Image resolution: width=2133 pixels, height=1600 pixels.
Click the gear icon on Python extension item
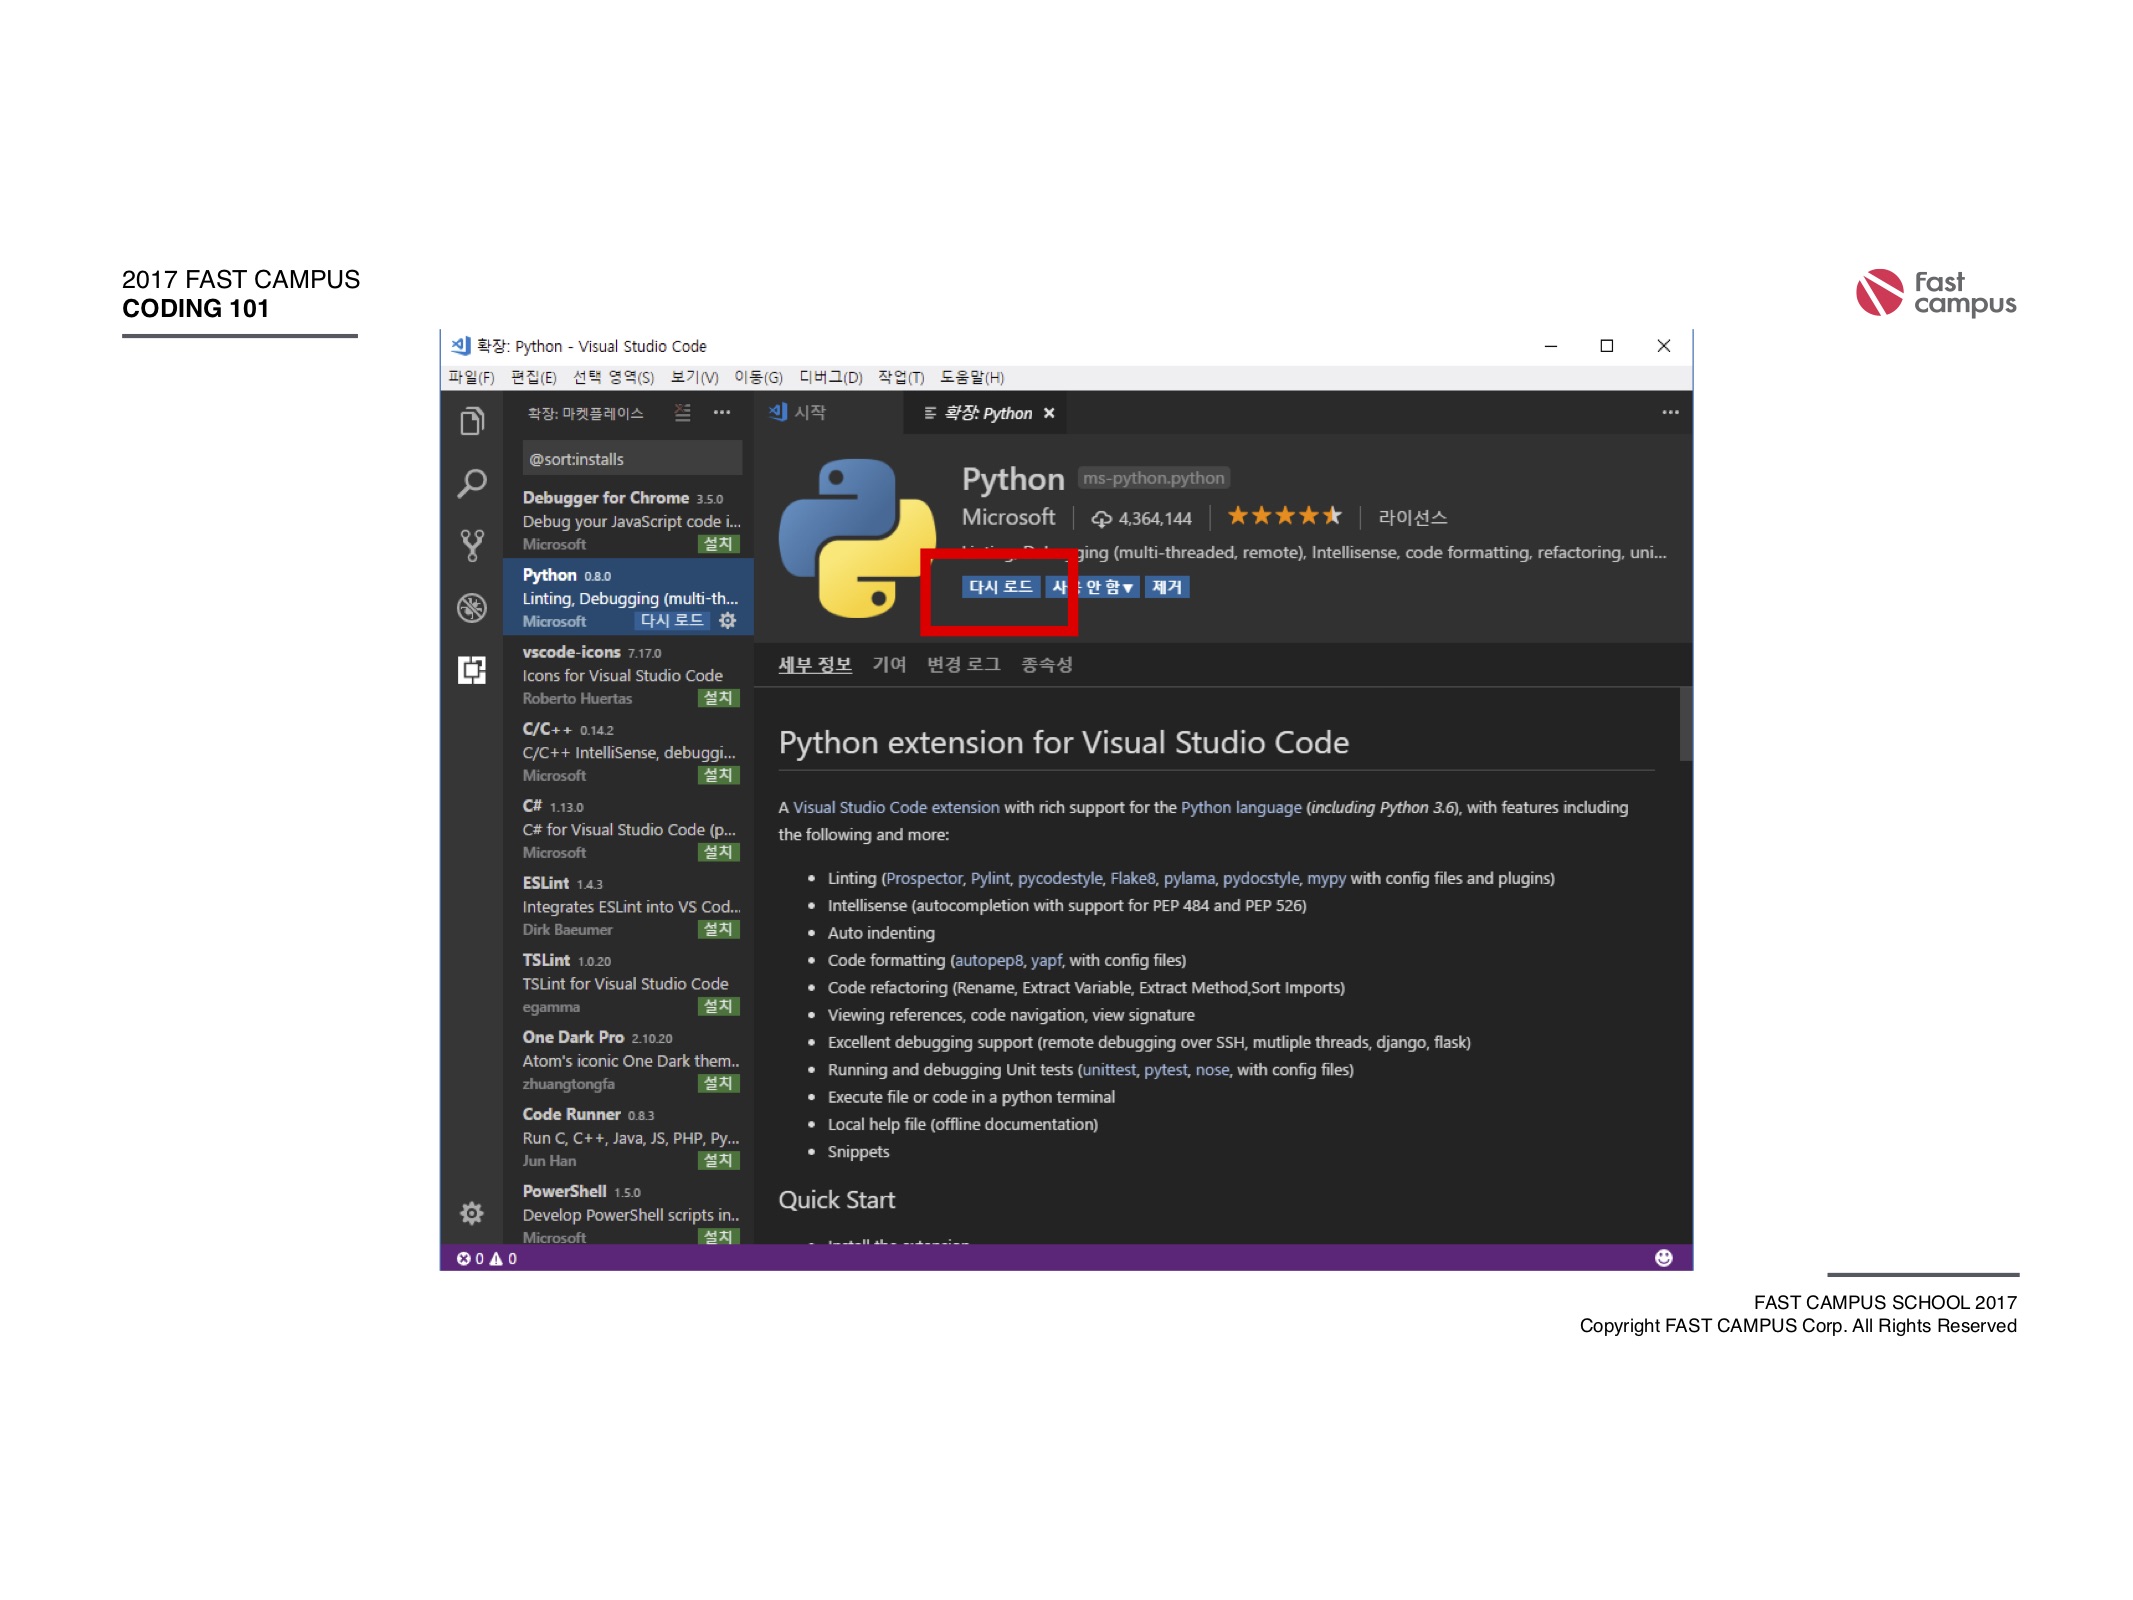click(728, 621)
